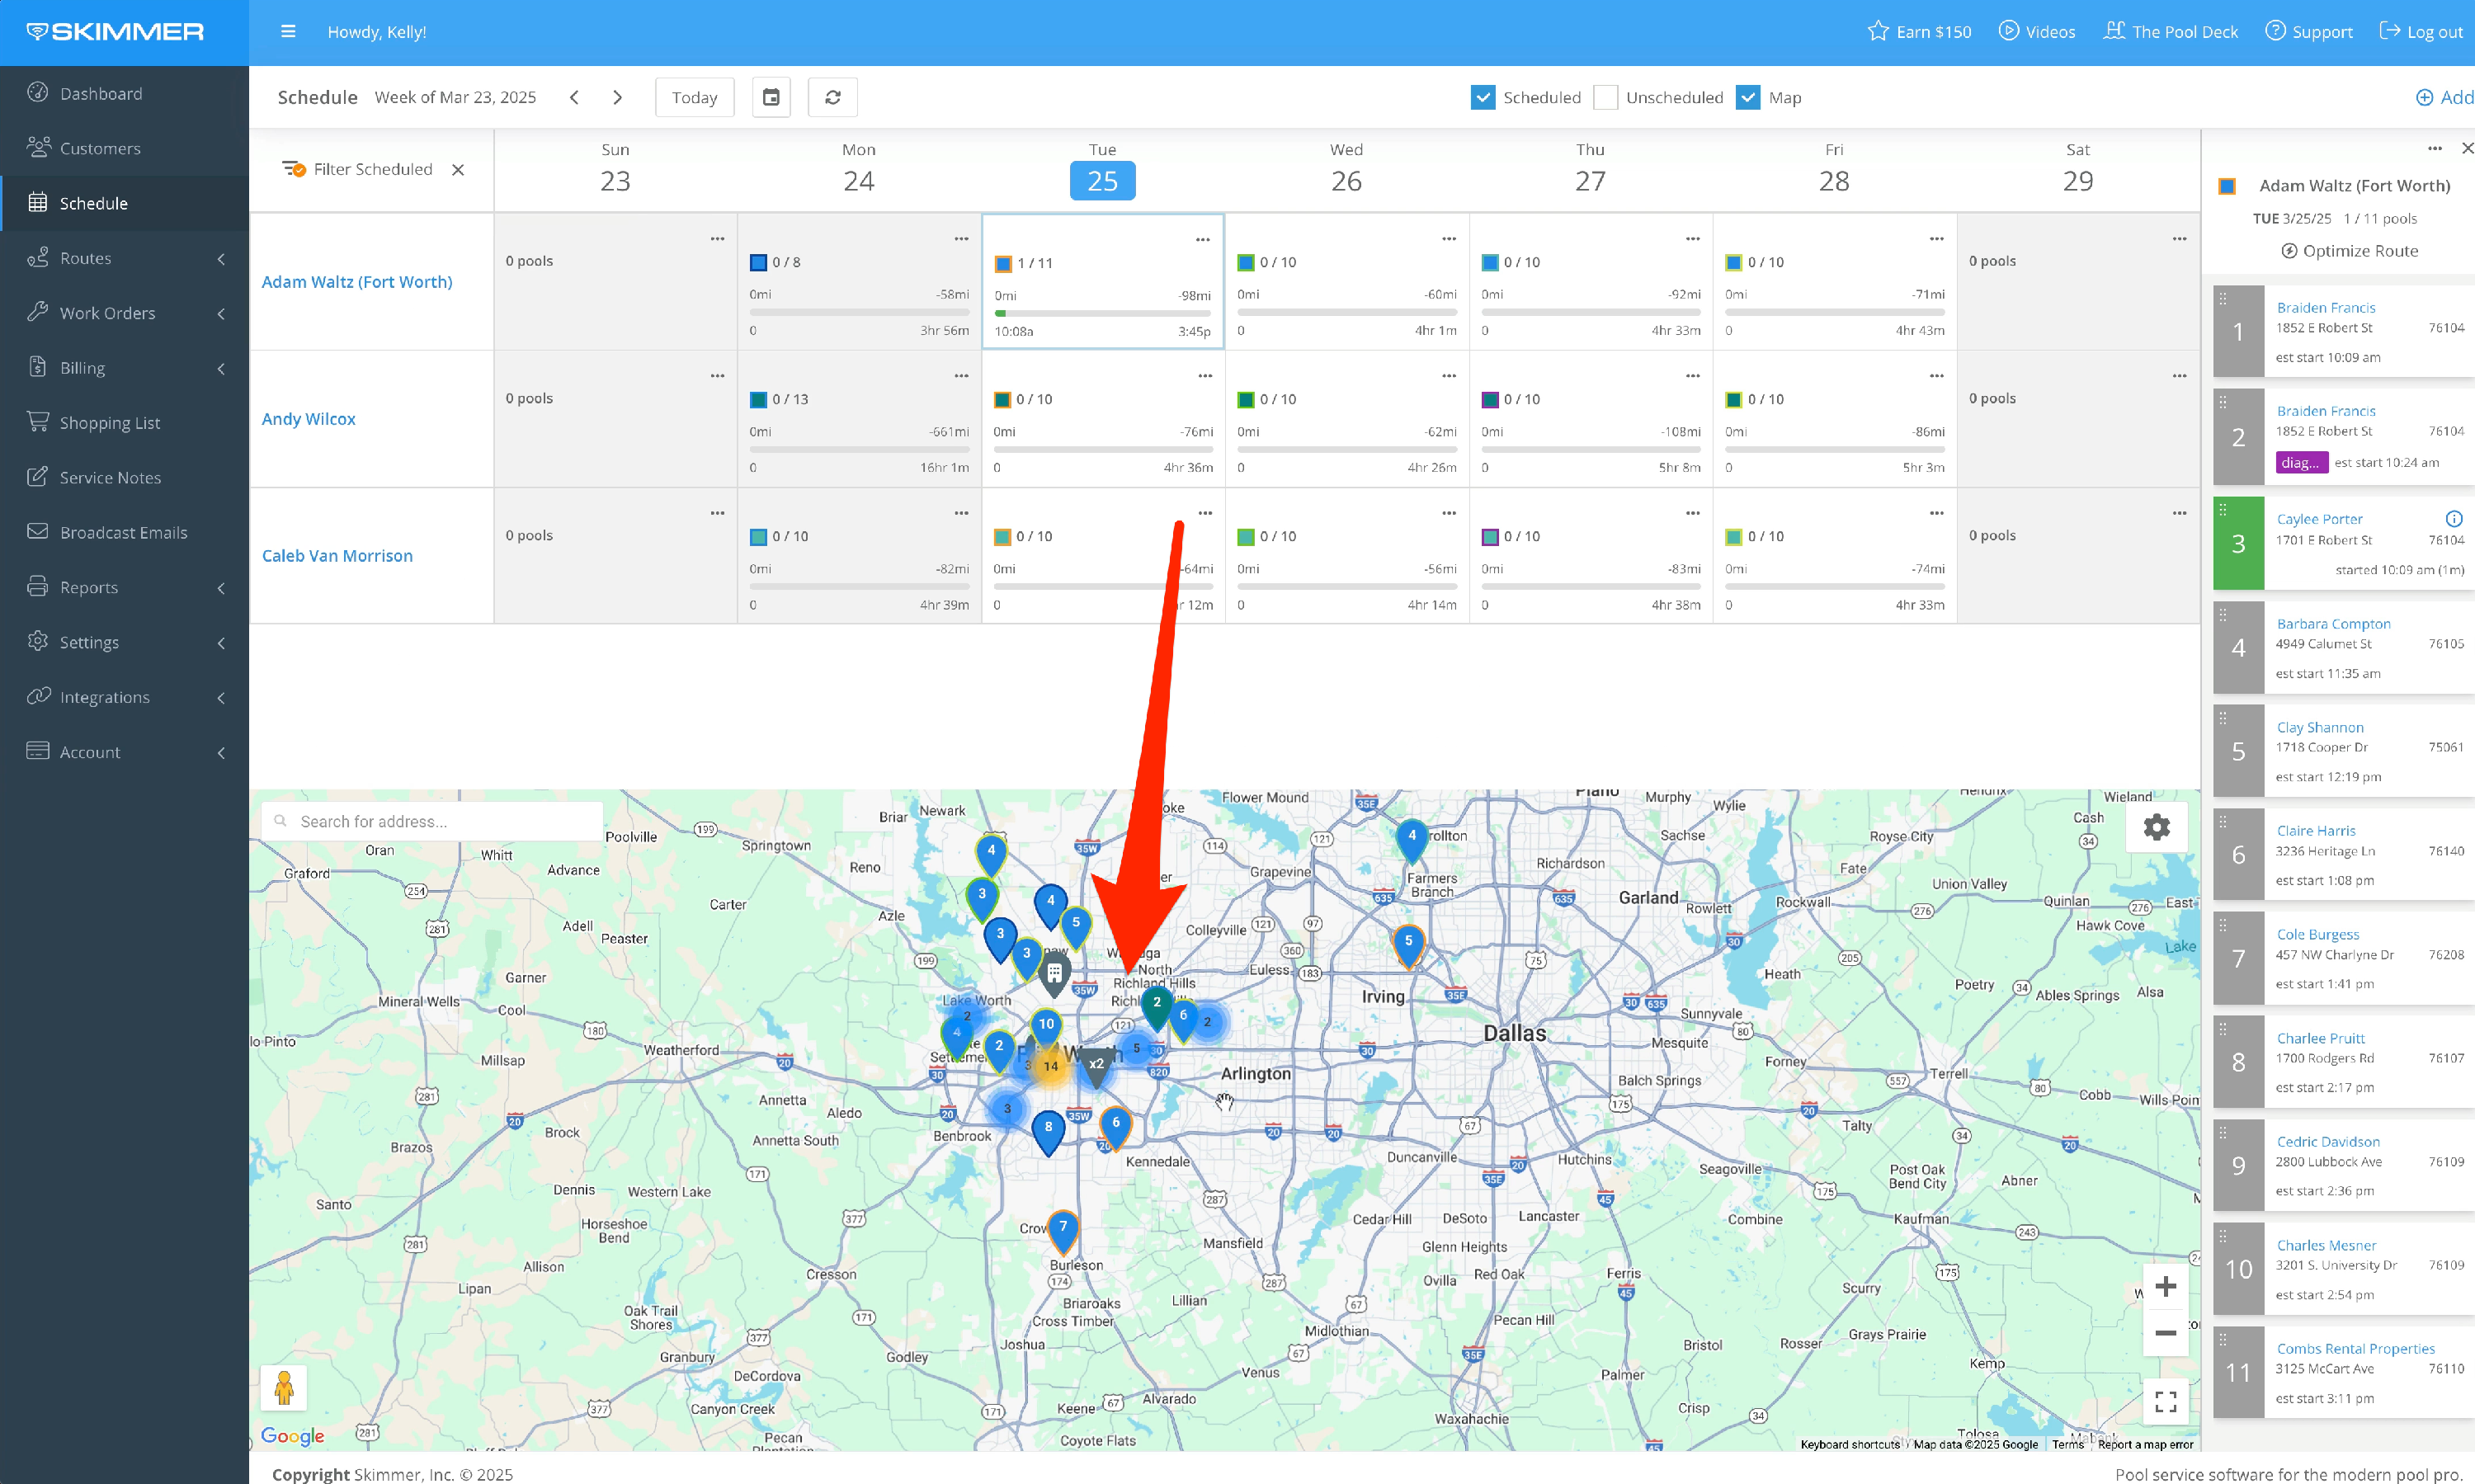The width and height of the screenshot is (2475, 1484).
Task: Expand the Reports sidebar submenu
Action: 124,587
